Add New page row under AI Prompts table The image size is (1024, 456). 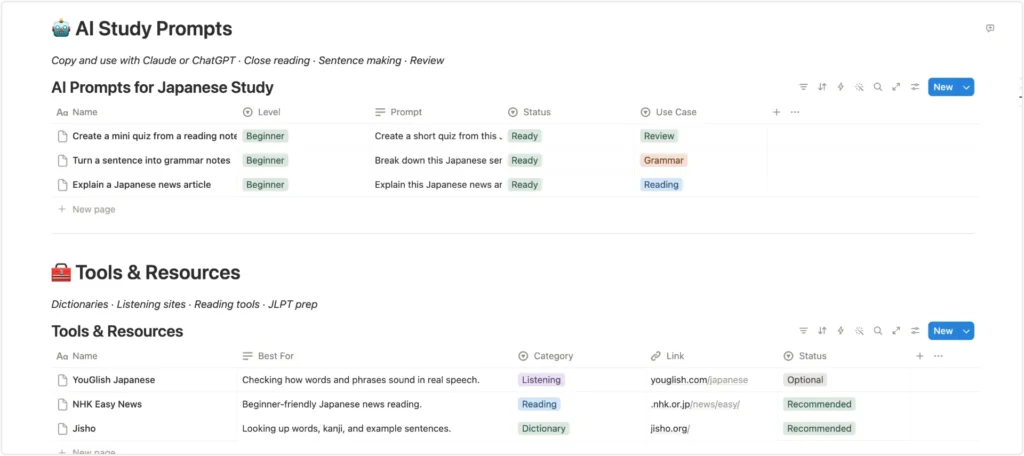click(x=87, y=210)
